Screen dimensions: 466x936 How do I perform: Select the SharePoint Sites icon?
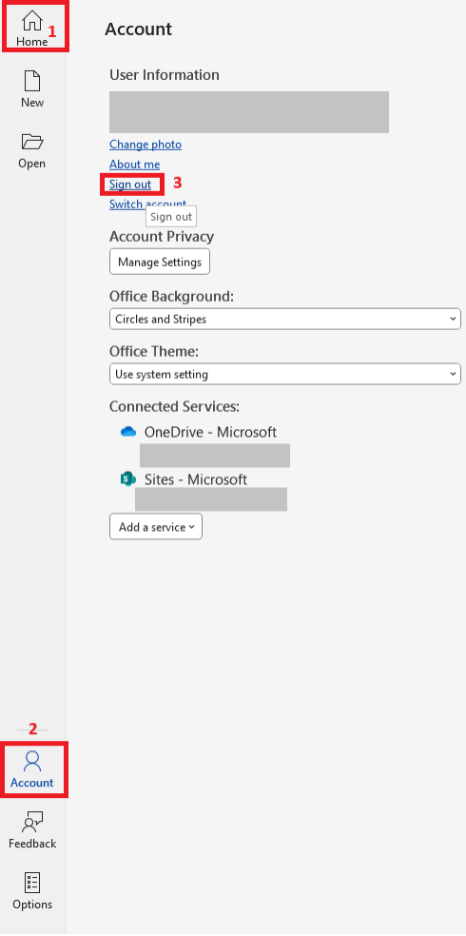(x=128, y=479)
